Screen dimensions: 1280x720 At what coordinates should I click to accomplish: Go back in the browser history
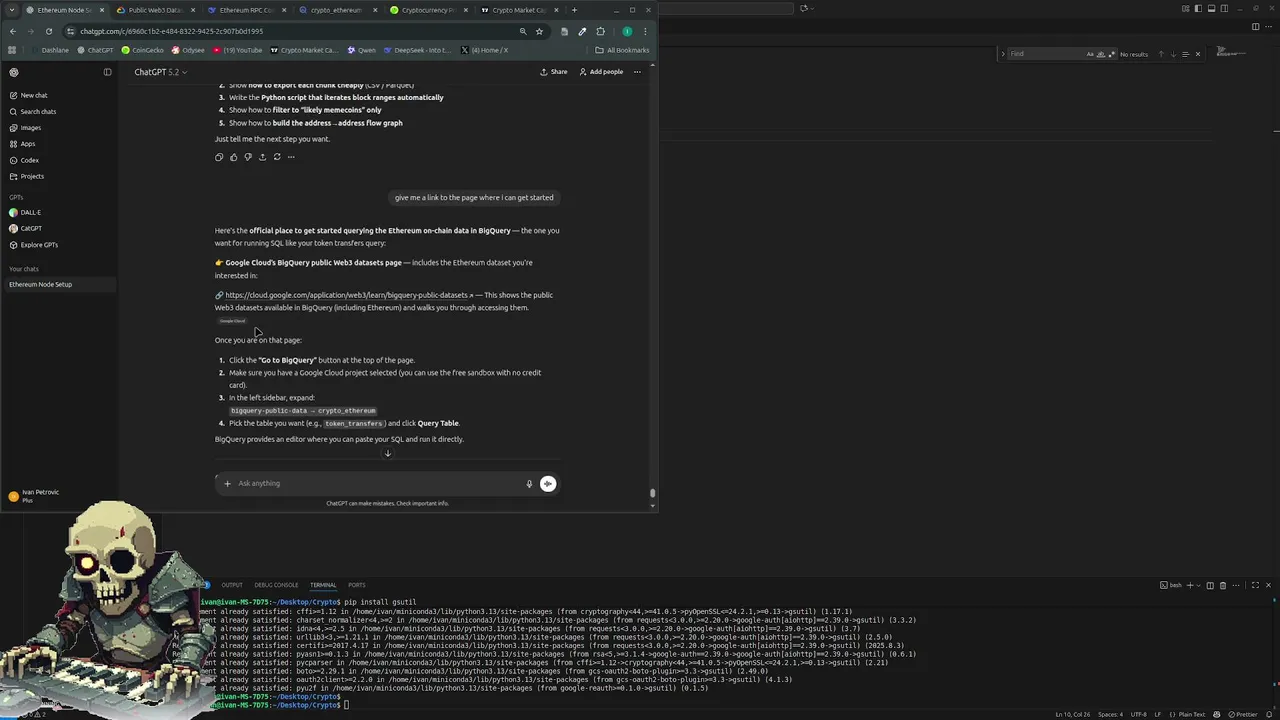(x=12, y=31)
